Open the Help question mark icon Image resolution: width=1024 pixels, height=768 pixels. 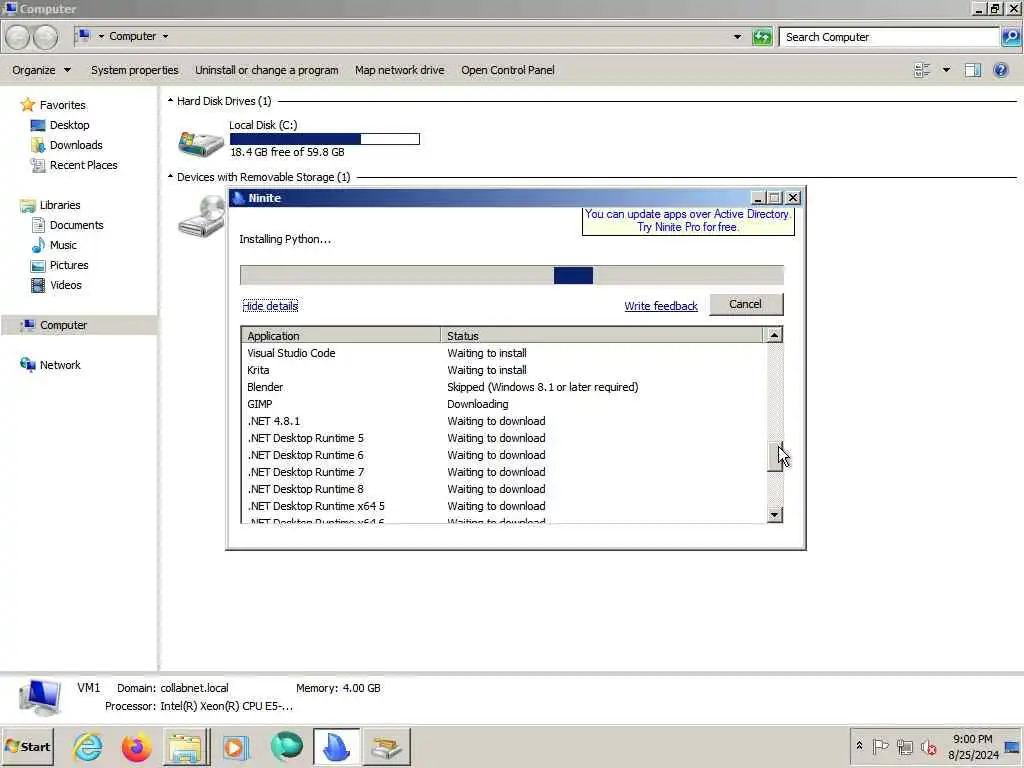(x=1000, y=70)
